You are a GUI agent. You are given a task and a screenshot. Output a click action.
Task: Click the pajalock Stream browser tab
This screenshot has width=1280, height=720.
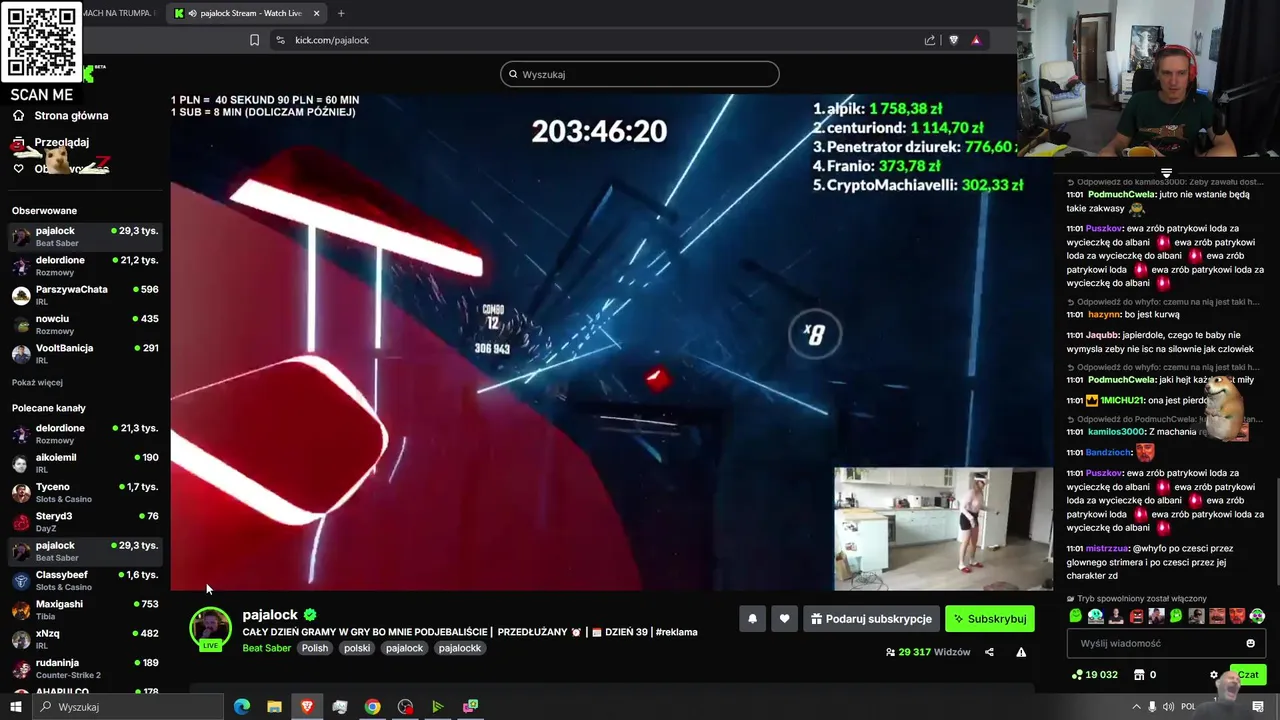[246, 13]
